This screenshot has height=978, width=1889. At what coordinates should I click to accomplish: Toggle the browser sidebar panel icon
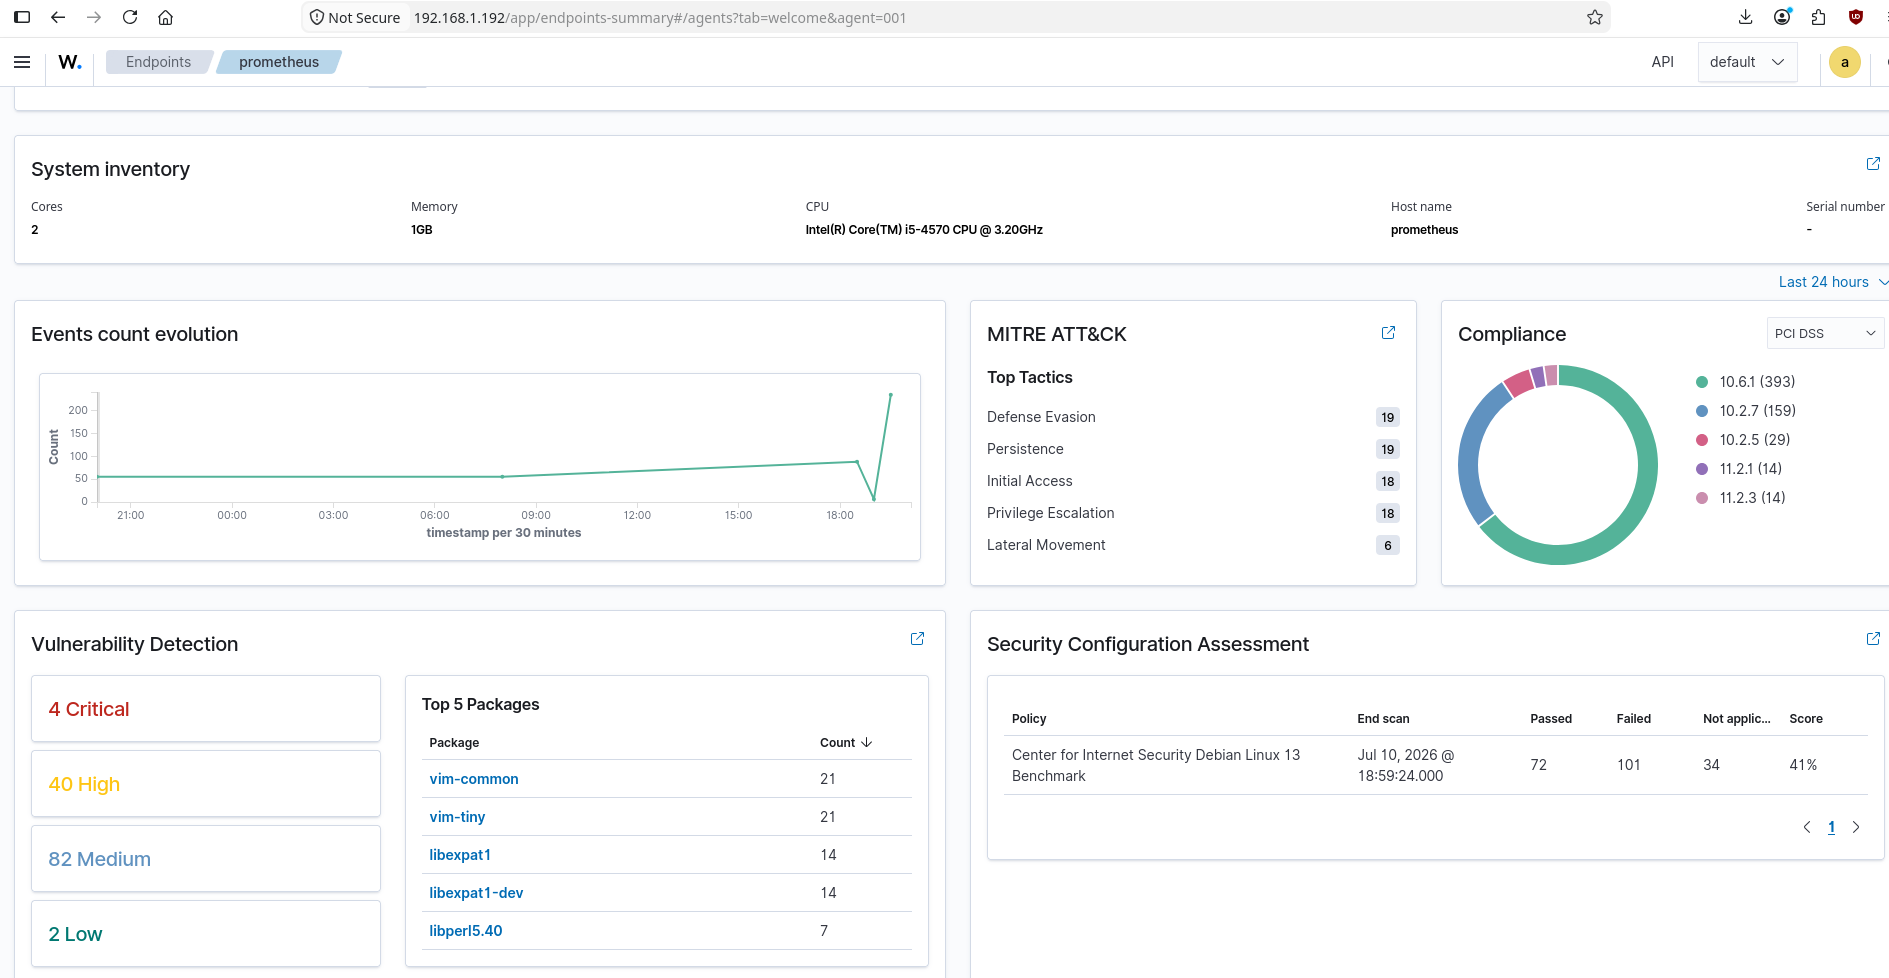click(22, 17)
